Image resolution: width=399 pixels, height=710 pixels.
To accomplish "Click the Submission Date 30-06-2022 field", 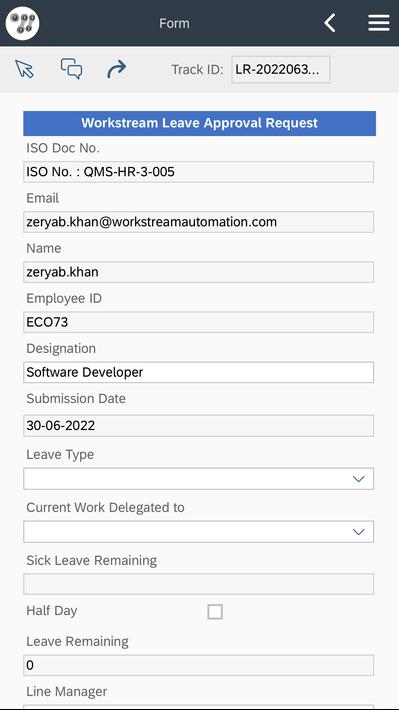I will [x=198, y=426].
